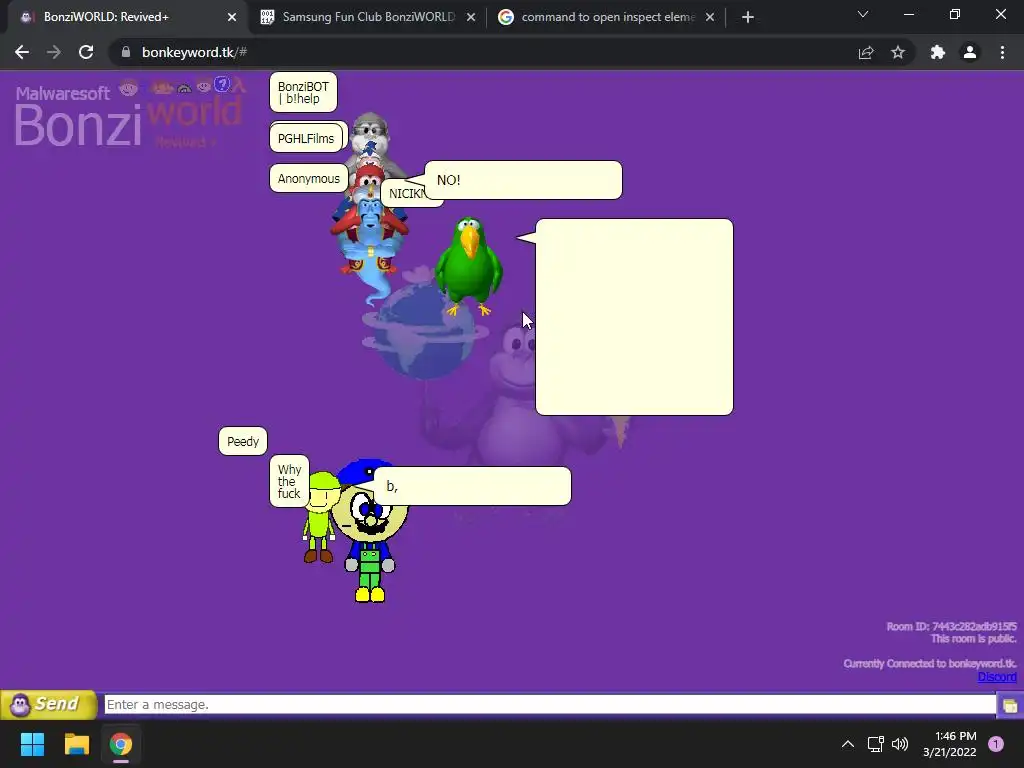Share this page via share icon

click(866, 52)
